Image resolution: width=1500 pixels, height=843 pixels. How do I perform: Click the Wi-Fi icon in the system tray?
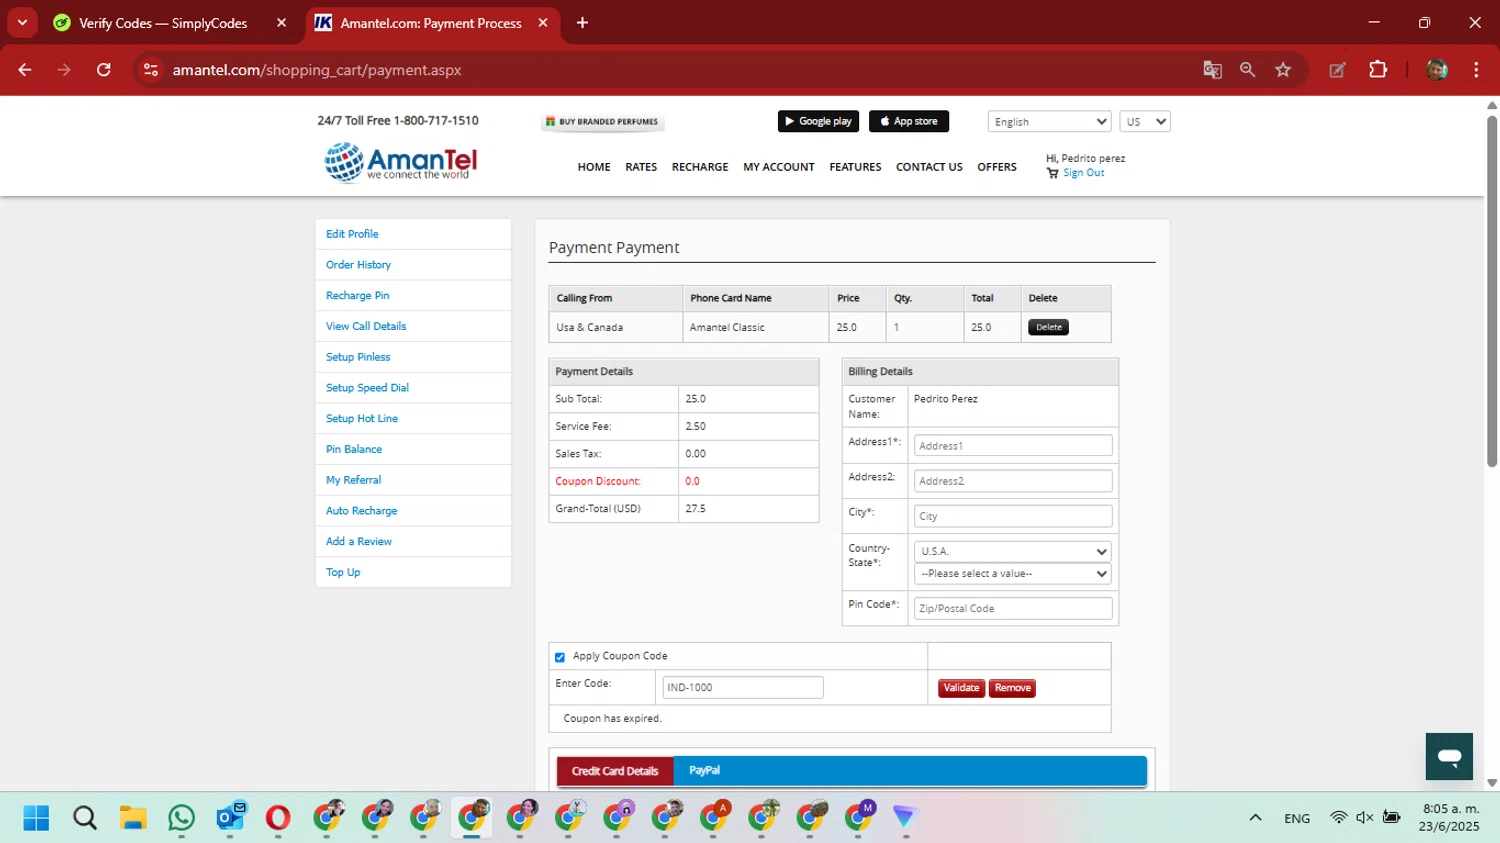[x=1338, y=818]
